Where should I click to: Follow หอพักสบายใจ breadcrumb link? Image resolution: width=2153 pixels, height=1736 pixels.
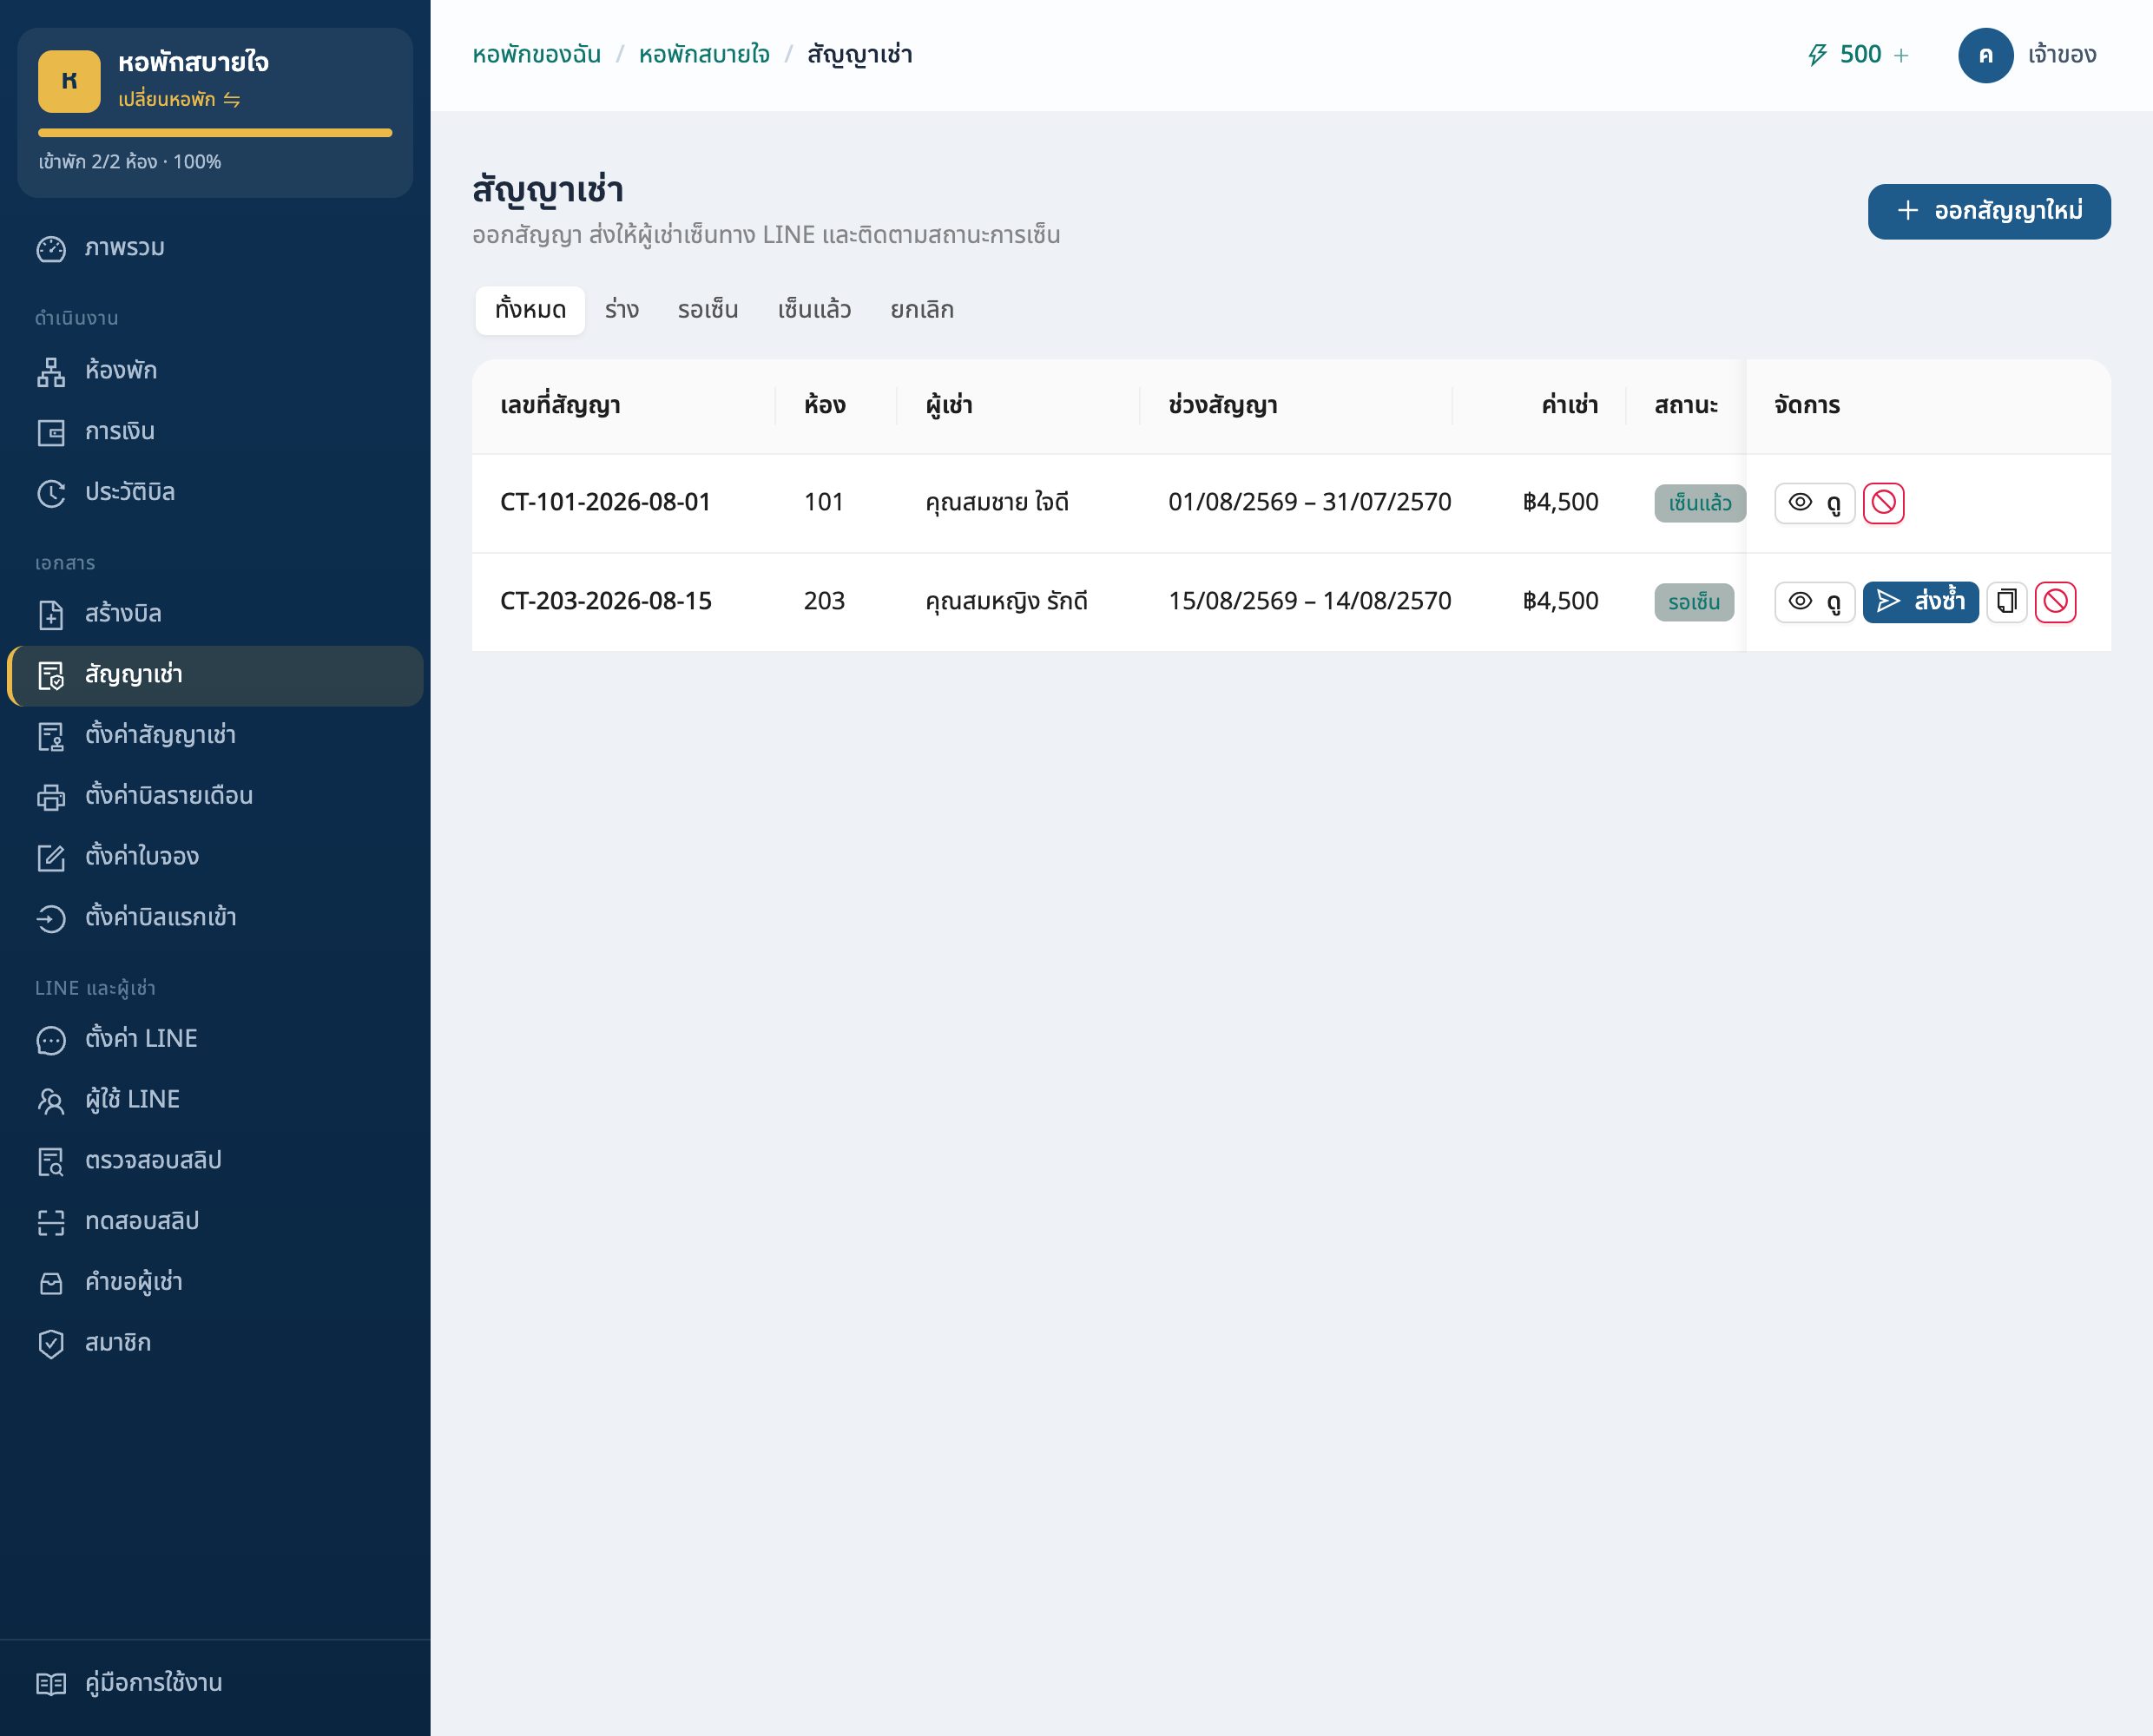click(x=704, y=55)
